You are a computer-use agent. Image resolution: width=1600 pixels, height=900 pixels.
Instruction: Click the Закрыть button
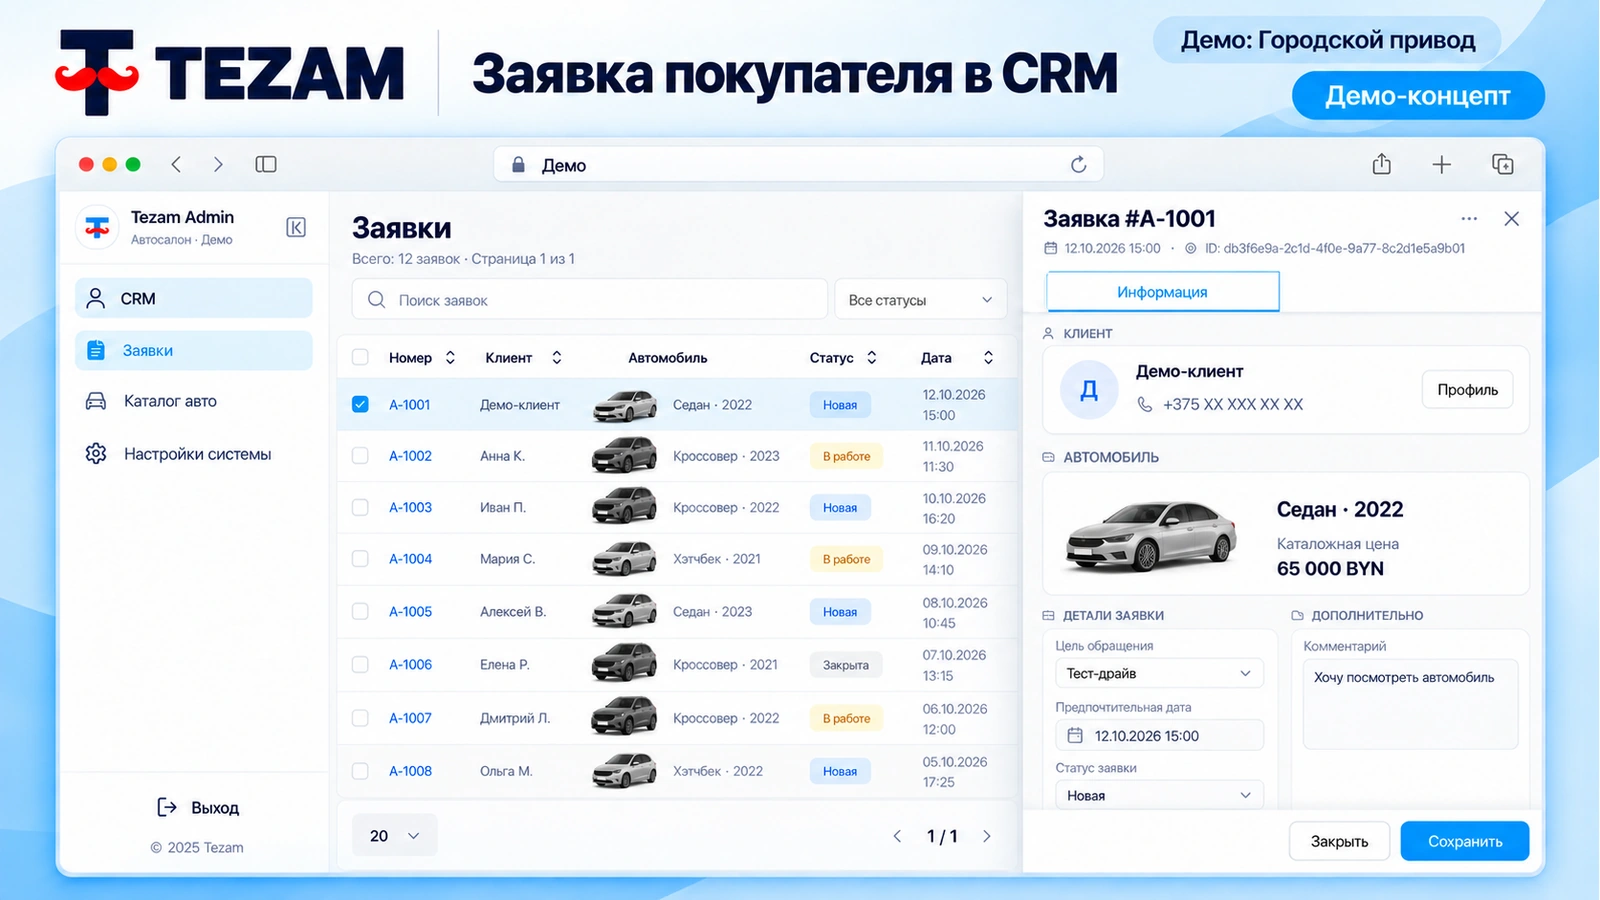point(1339,841)
